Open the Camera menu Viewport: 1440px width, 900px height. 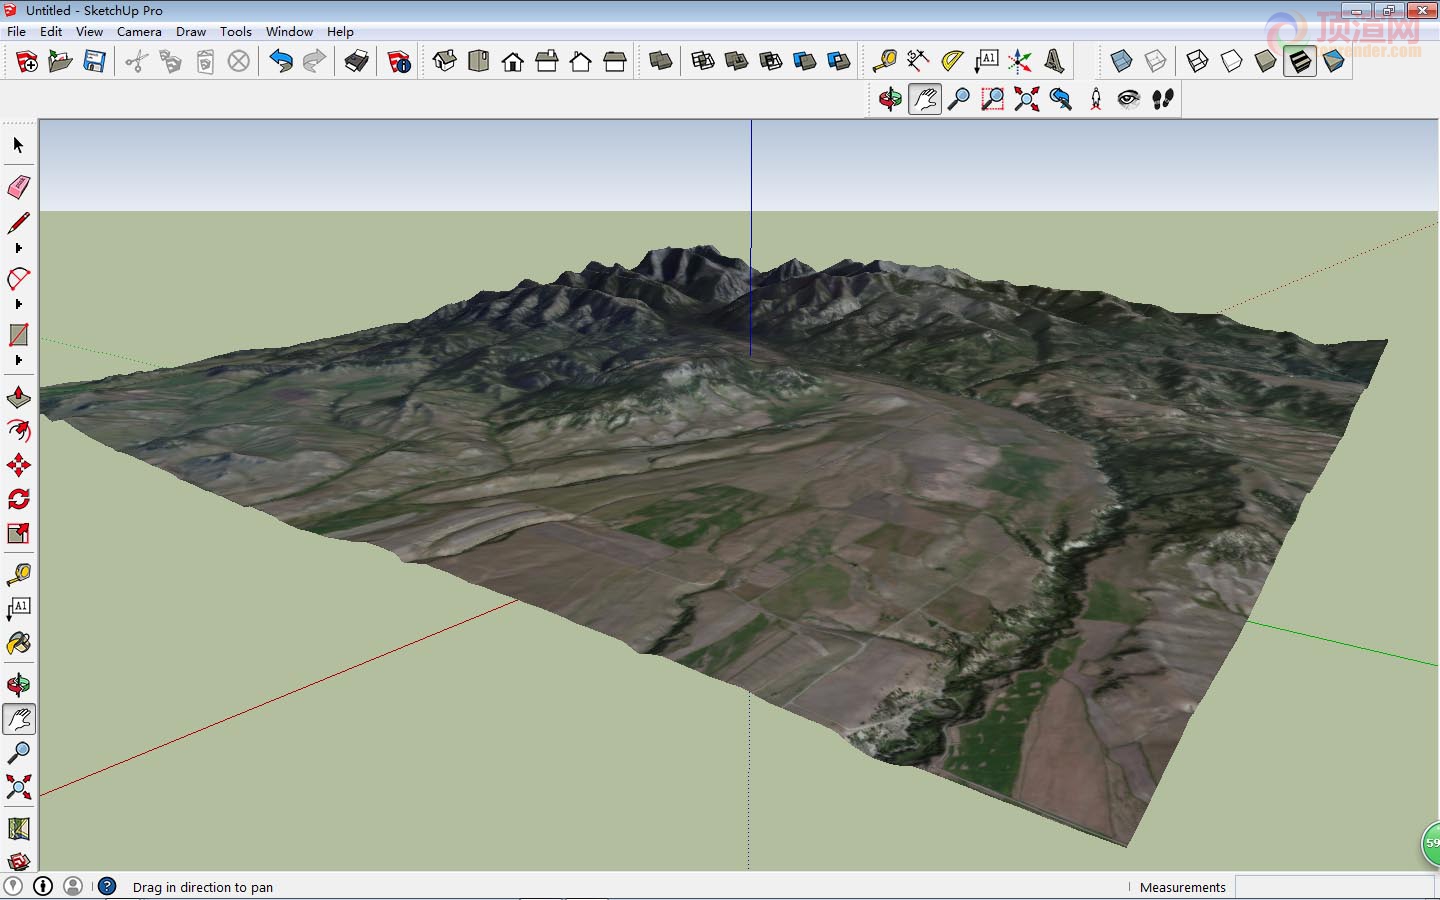(139, 32)
